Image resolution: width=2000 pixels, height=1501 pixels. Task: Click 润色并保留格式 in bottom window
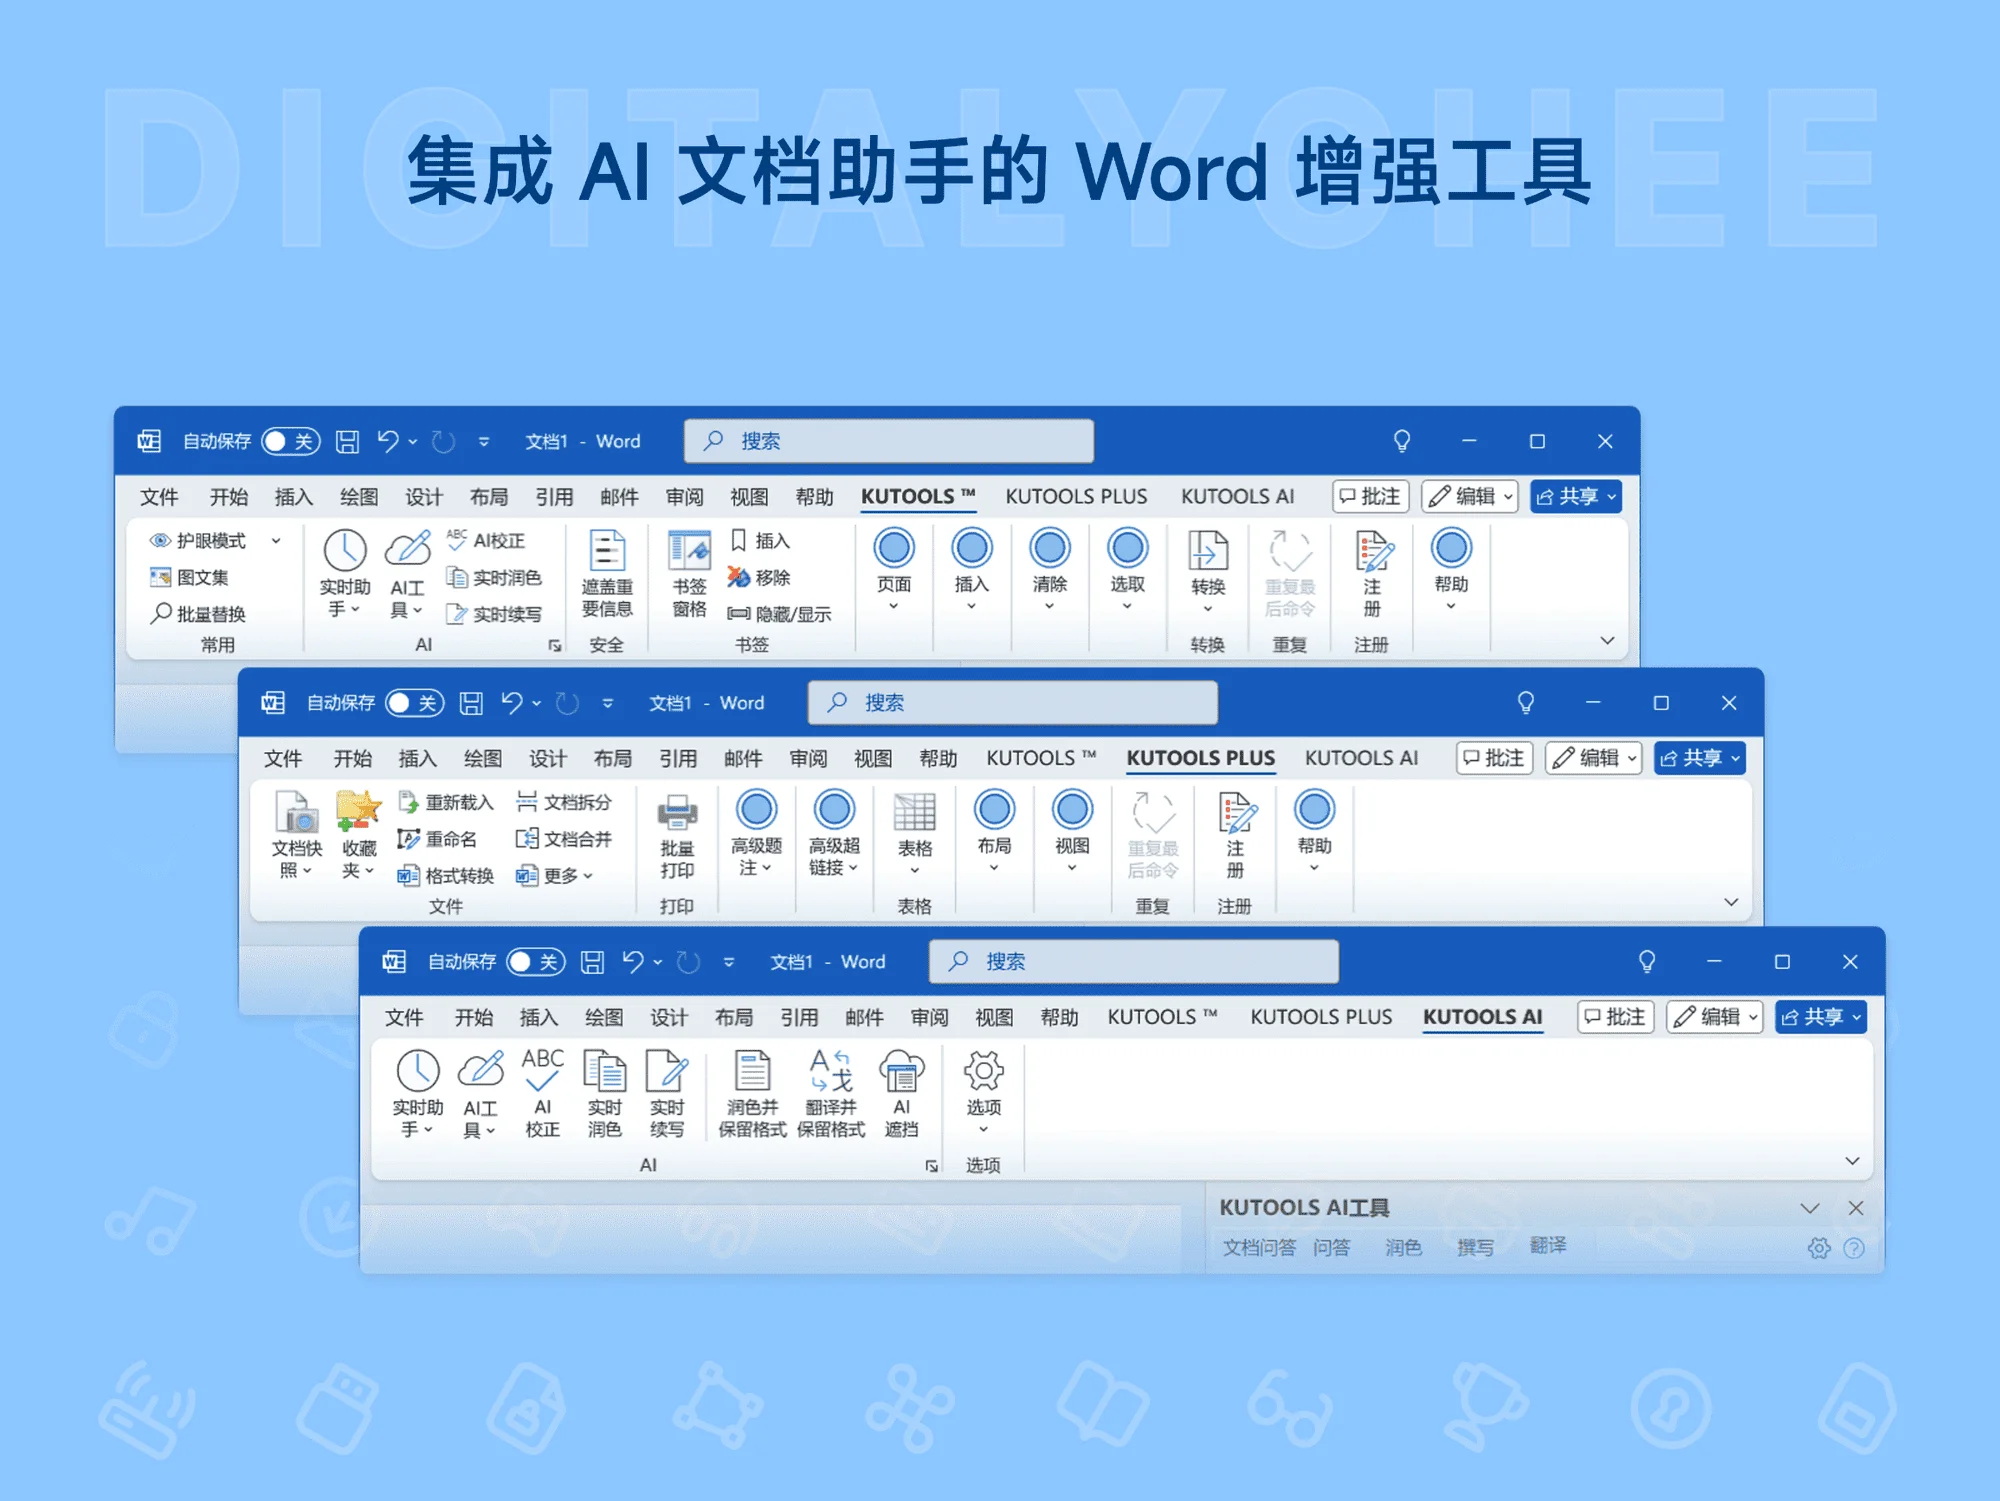(x=753, y=1093)
